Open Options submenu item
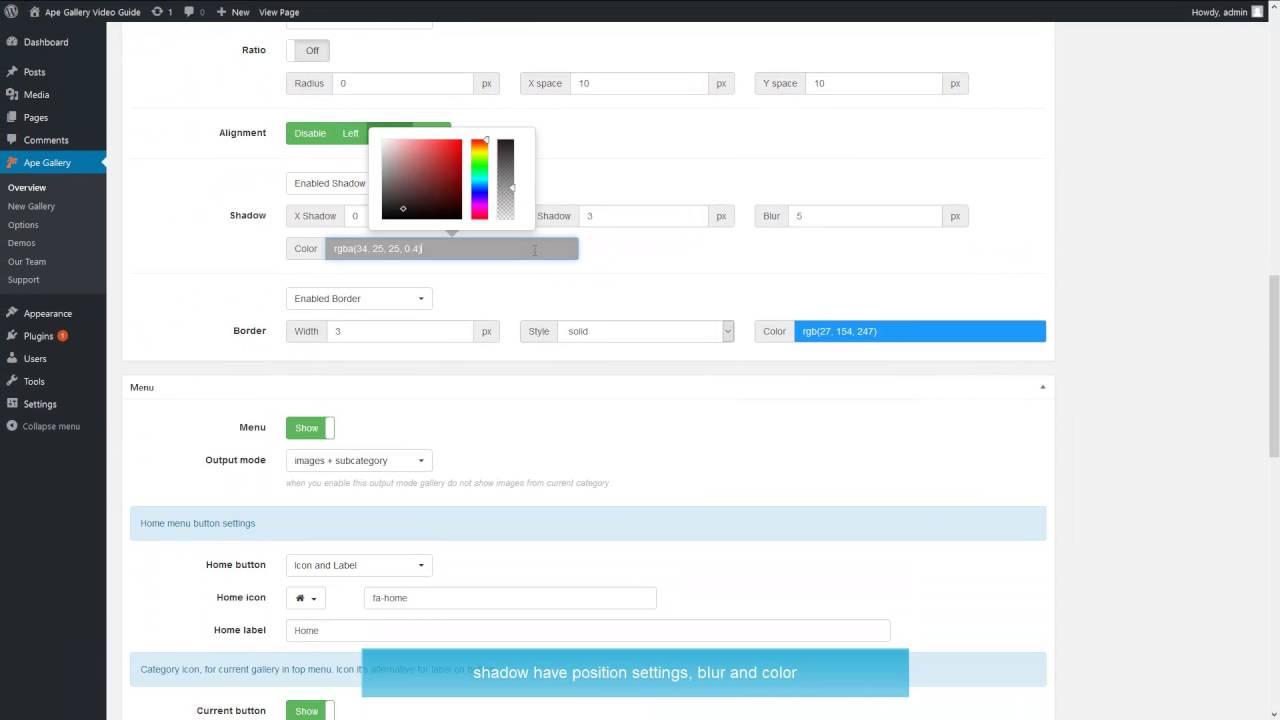 (23, 225)
